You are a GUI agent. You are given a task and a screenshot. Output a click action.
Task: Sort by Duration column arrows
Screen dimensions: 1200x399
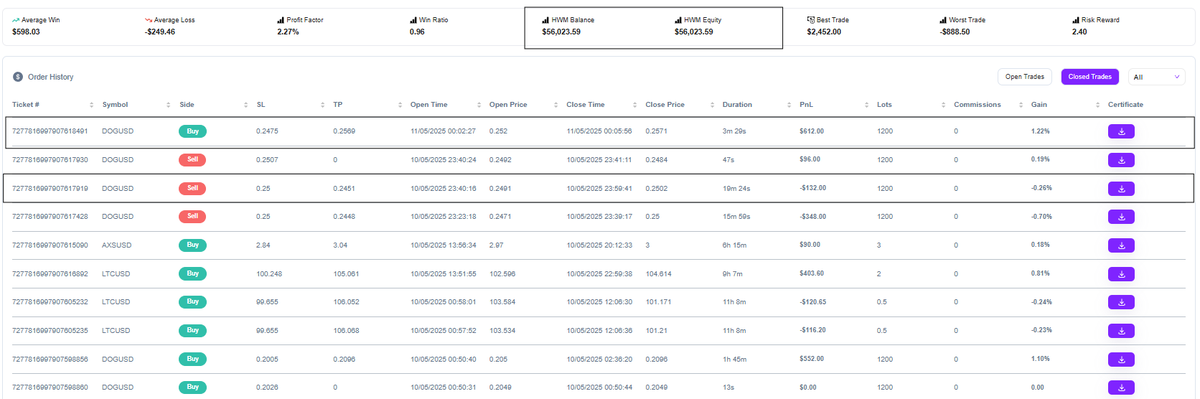click(x=788, y=104)
